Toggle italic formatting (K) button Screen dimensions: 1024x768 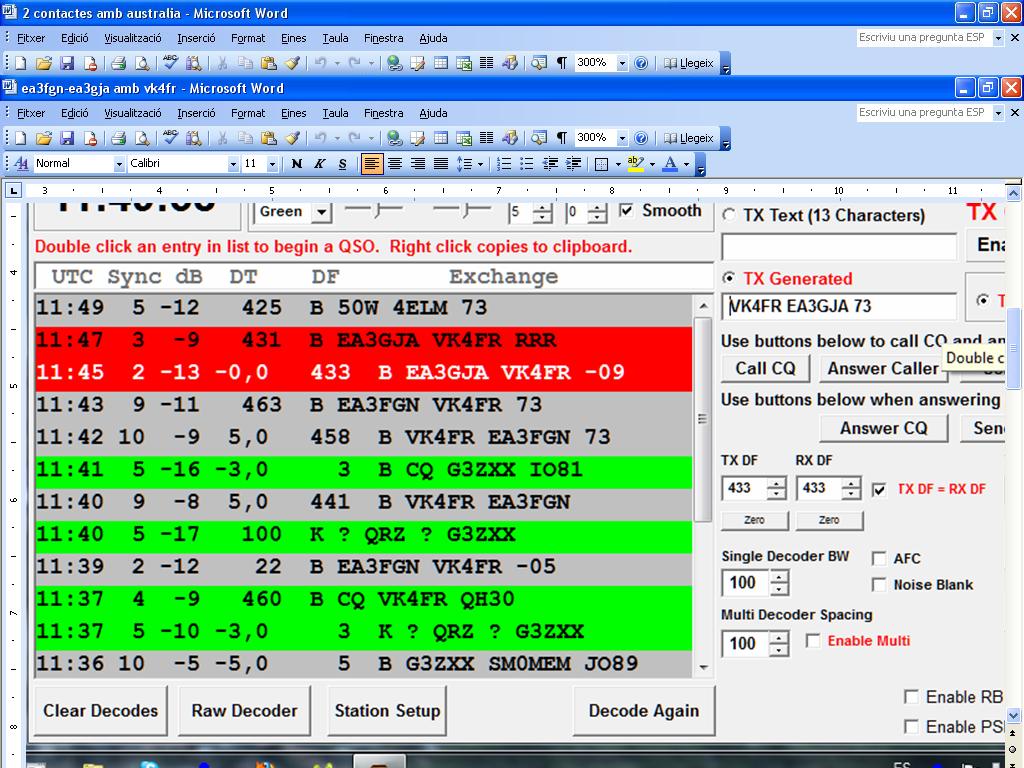[319, 164]
